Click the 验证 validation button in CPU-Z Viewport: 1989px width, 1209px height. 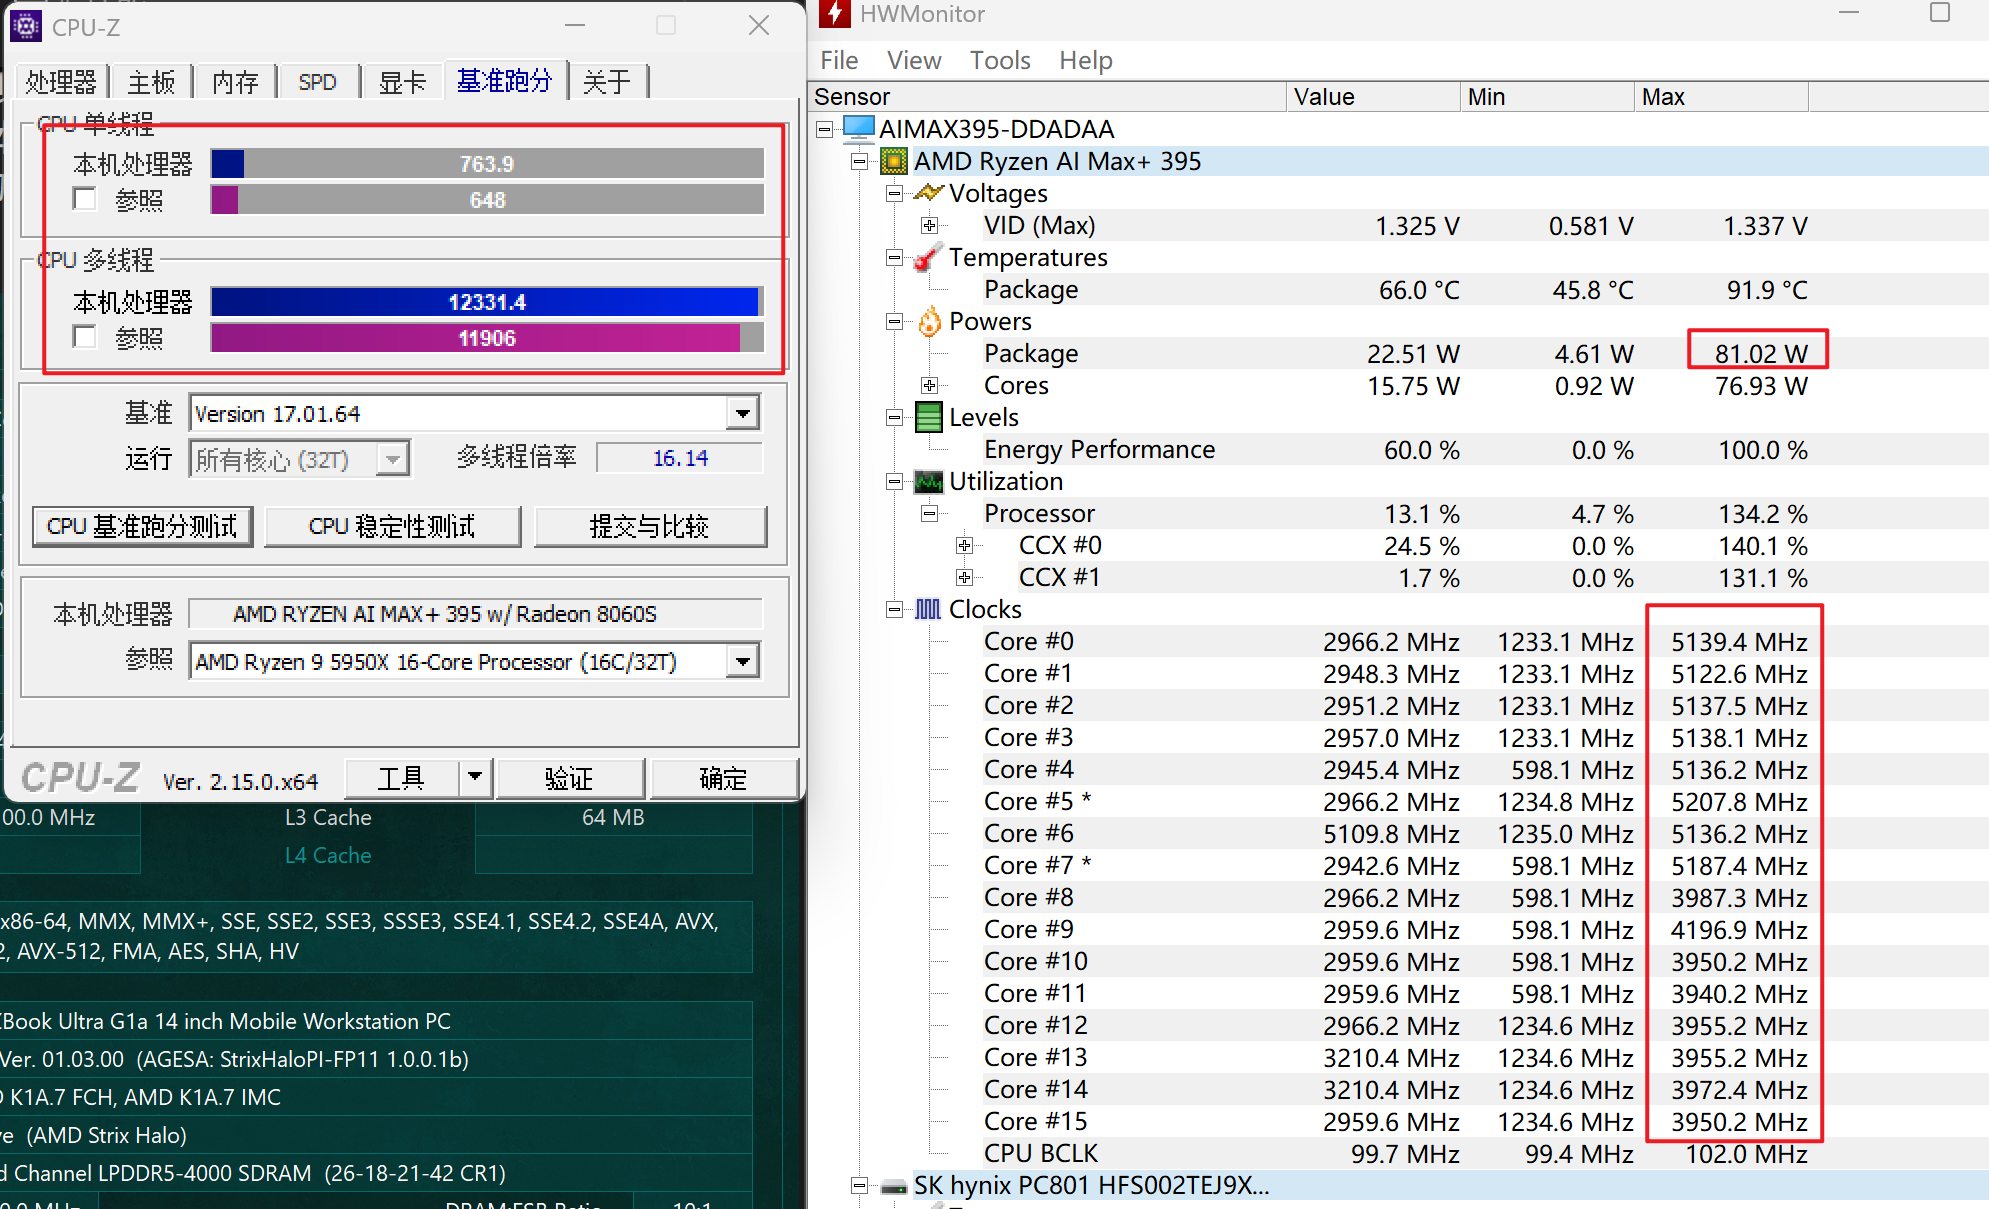point(570,778)
